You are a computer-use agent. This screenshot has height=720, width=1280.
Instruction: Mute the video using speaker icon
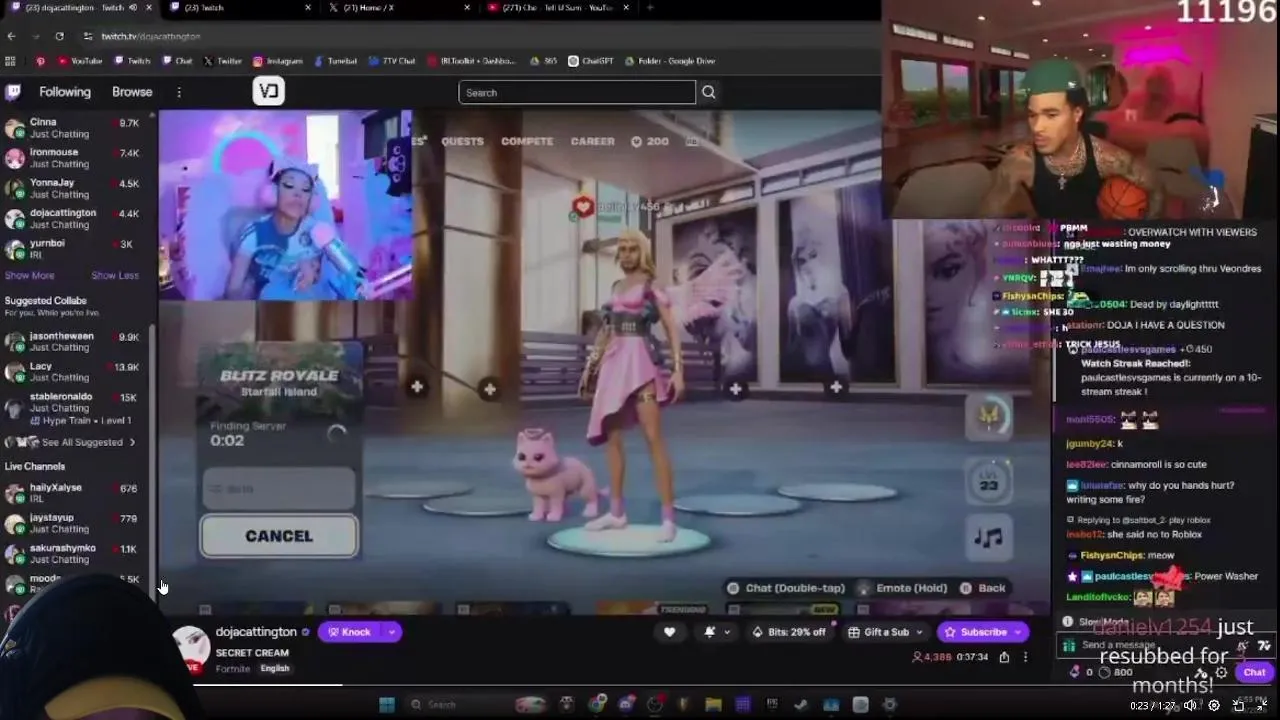point(1189,705)
